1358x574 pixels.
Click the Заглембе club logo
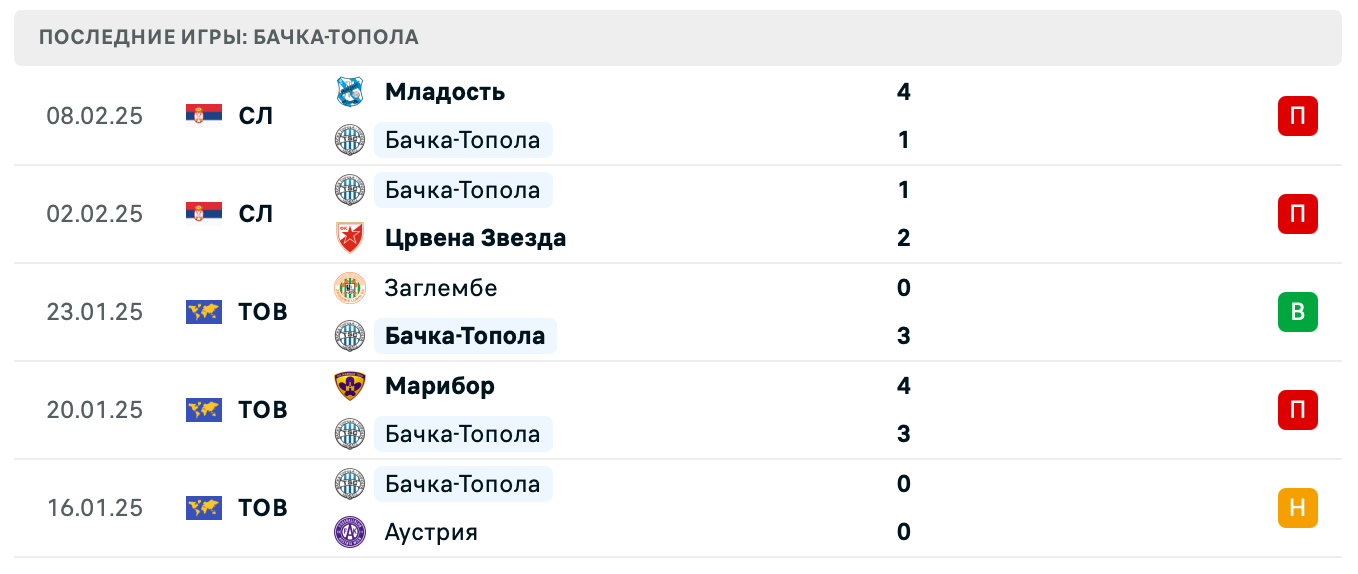click(x=349, y=288)
